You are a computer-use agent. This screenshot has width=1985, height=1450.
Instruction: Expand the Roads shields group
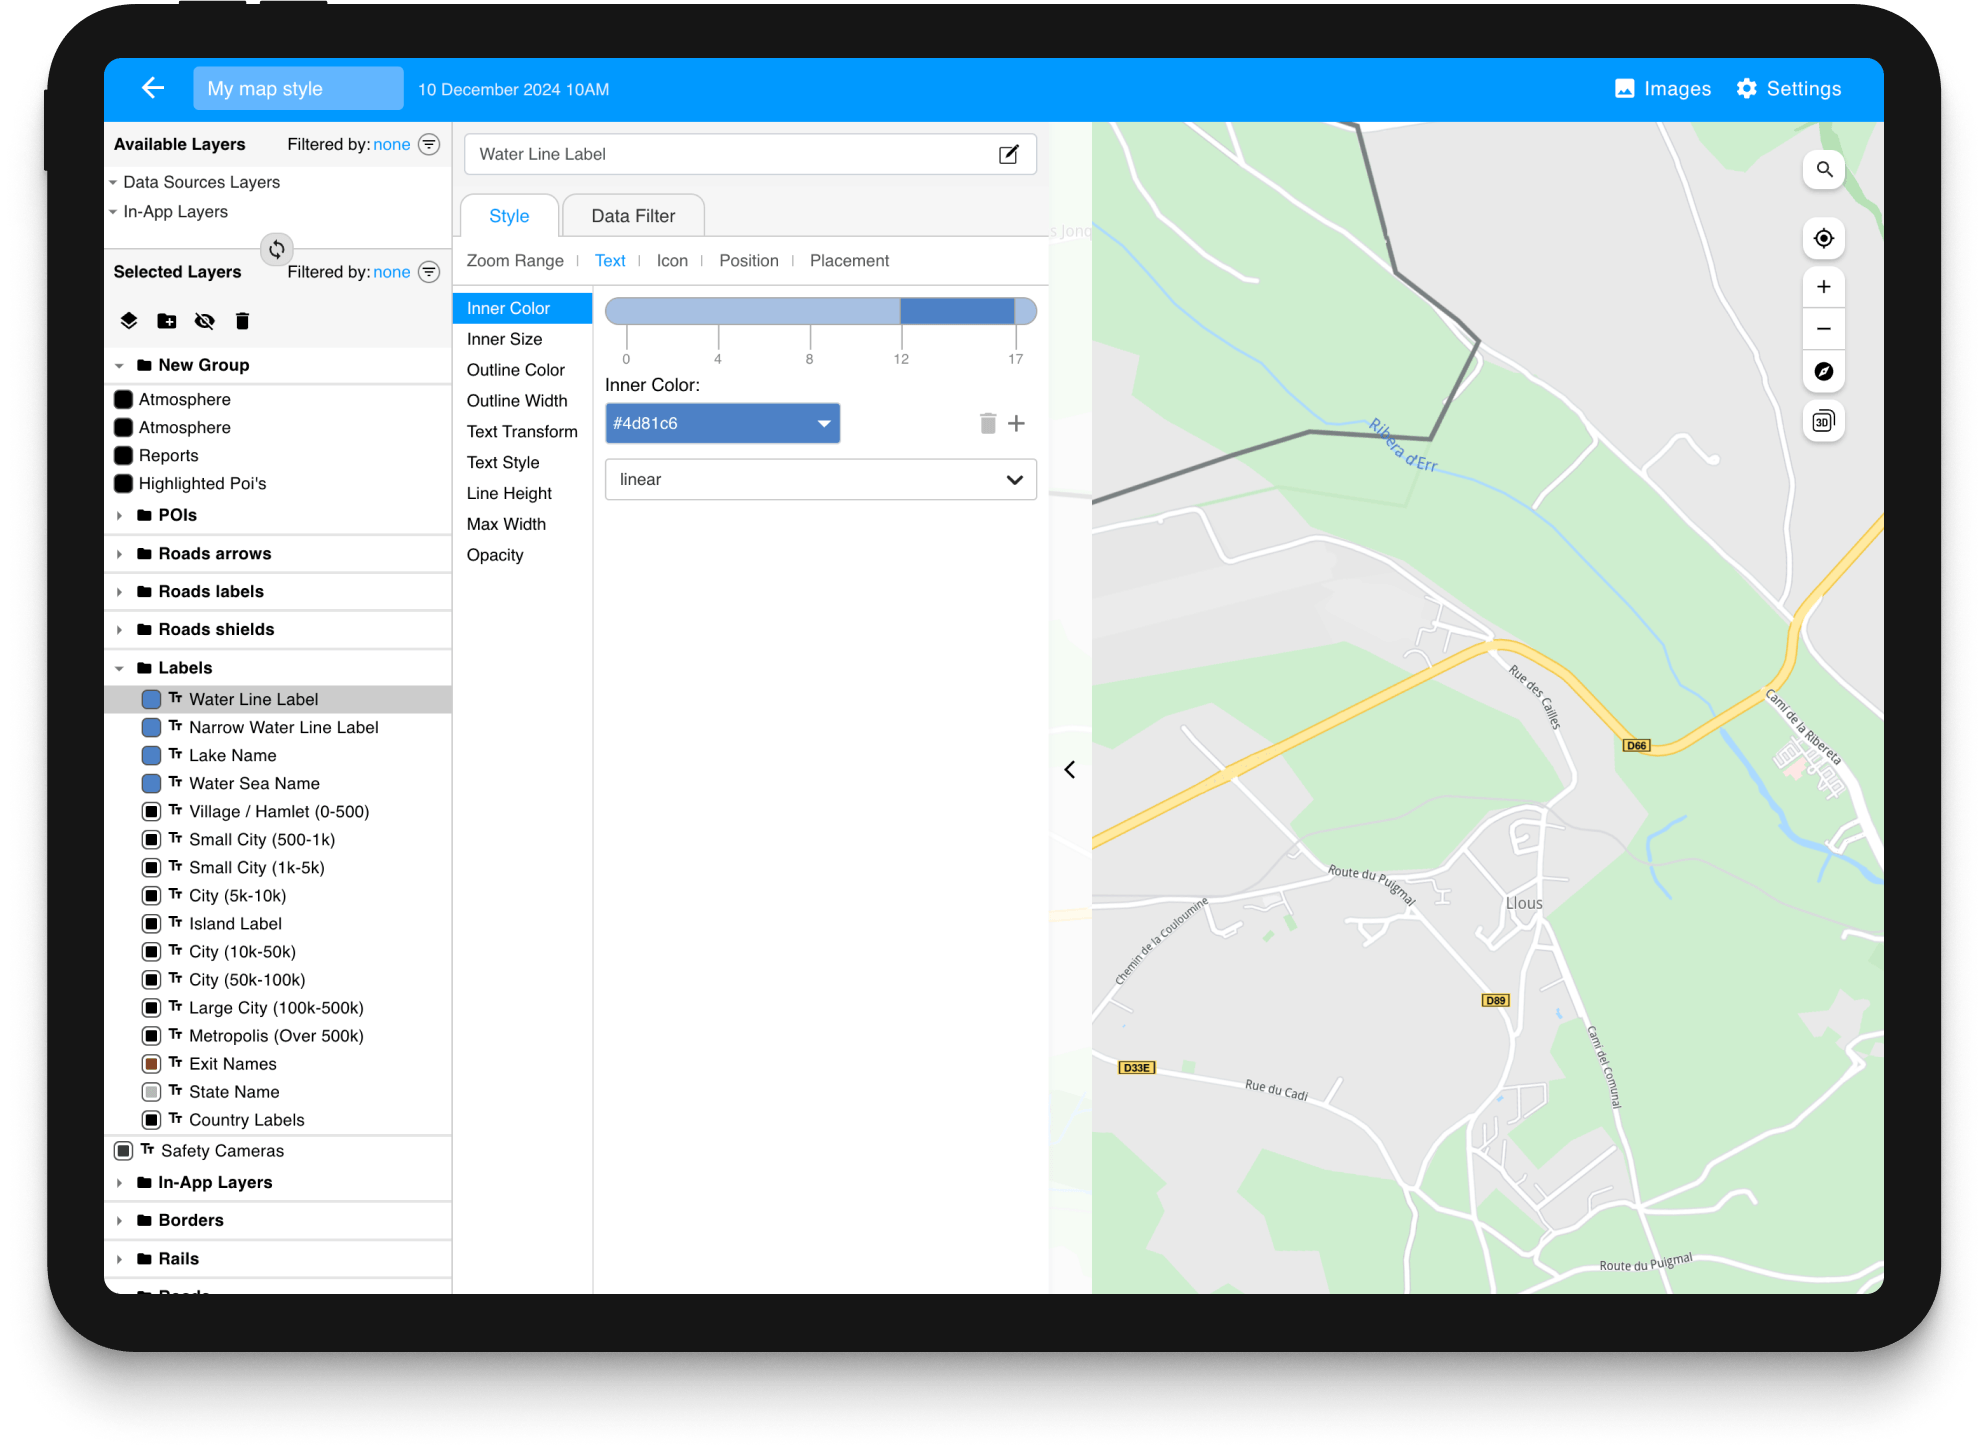pos(119,630)
